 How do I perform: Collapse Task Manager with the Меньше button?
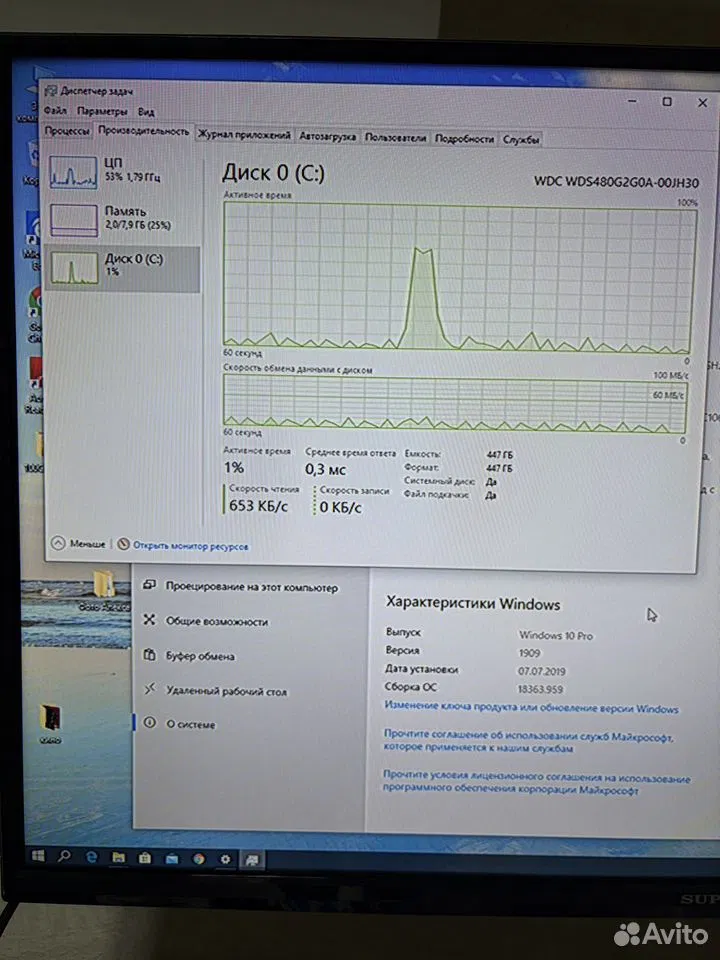pyautogui.click(x=78, y=543)
